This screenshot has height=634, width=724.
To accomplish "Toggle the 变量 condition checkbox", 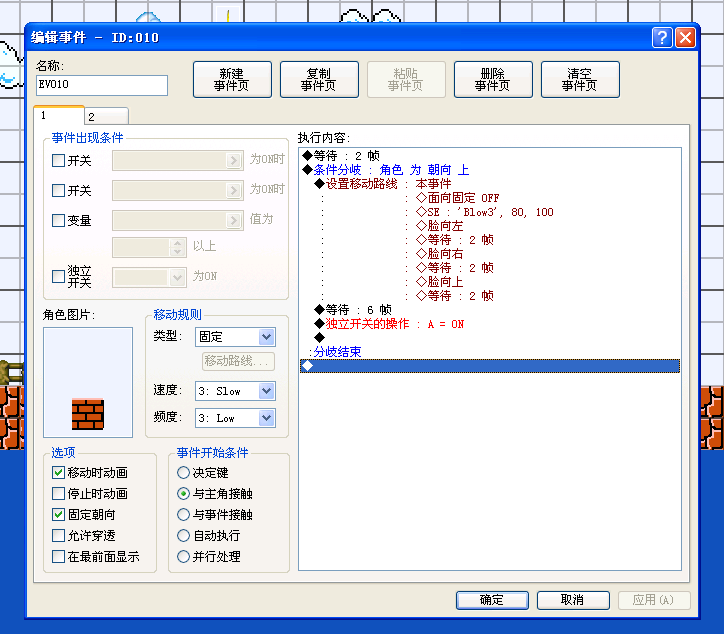I will pos(58,220).
